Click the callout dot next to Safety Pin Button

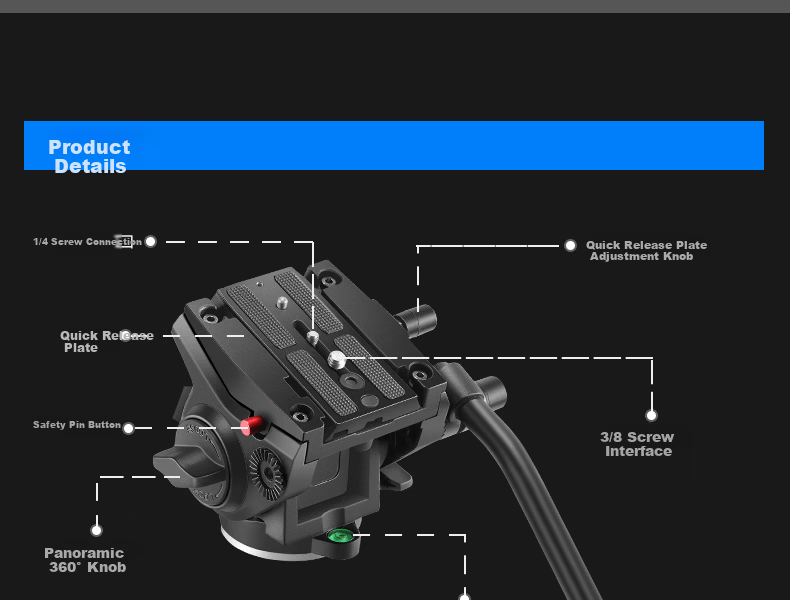[x=128, y=428]
